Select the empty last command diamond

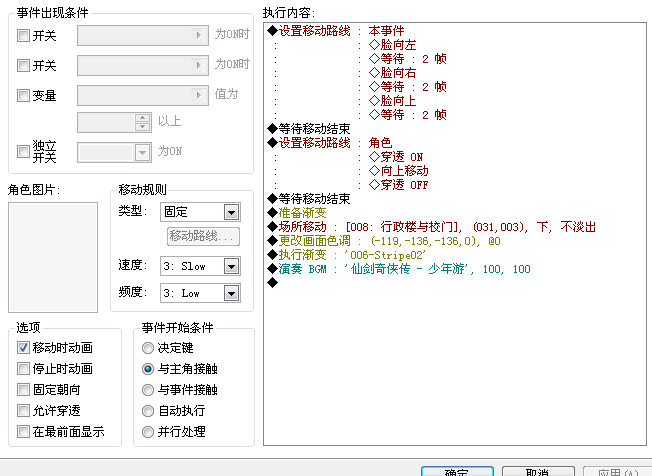(273, 283)
